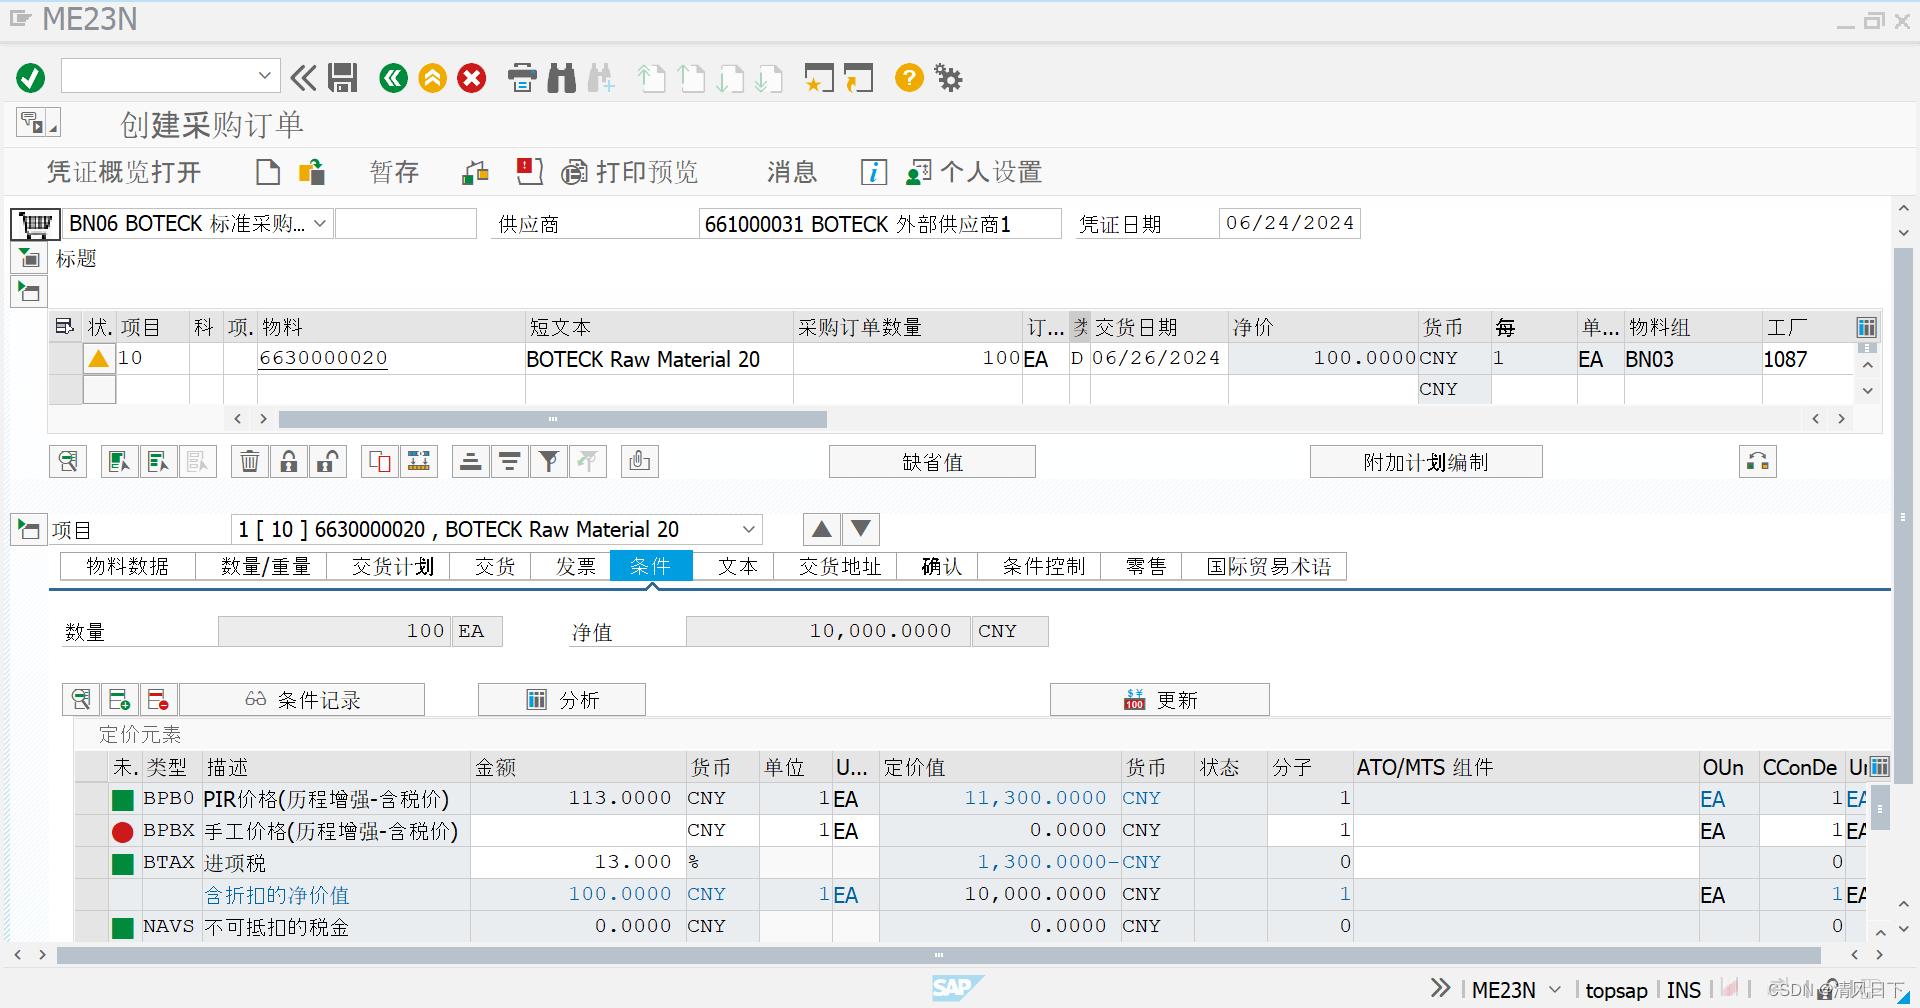
Task: Click the lock item icon
Action: [x=289, y=461]
